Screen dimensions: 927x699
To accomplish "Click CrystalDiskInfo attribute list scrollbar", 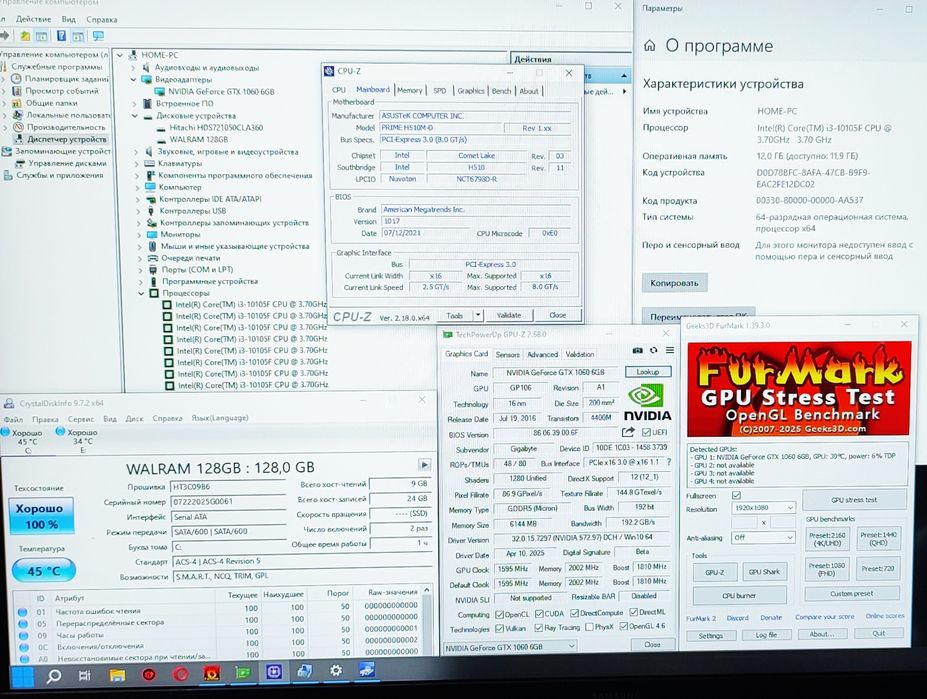I will click(426, 621).
